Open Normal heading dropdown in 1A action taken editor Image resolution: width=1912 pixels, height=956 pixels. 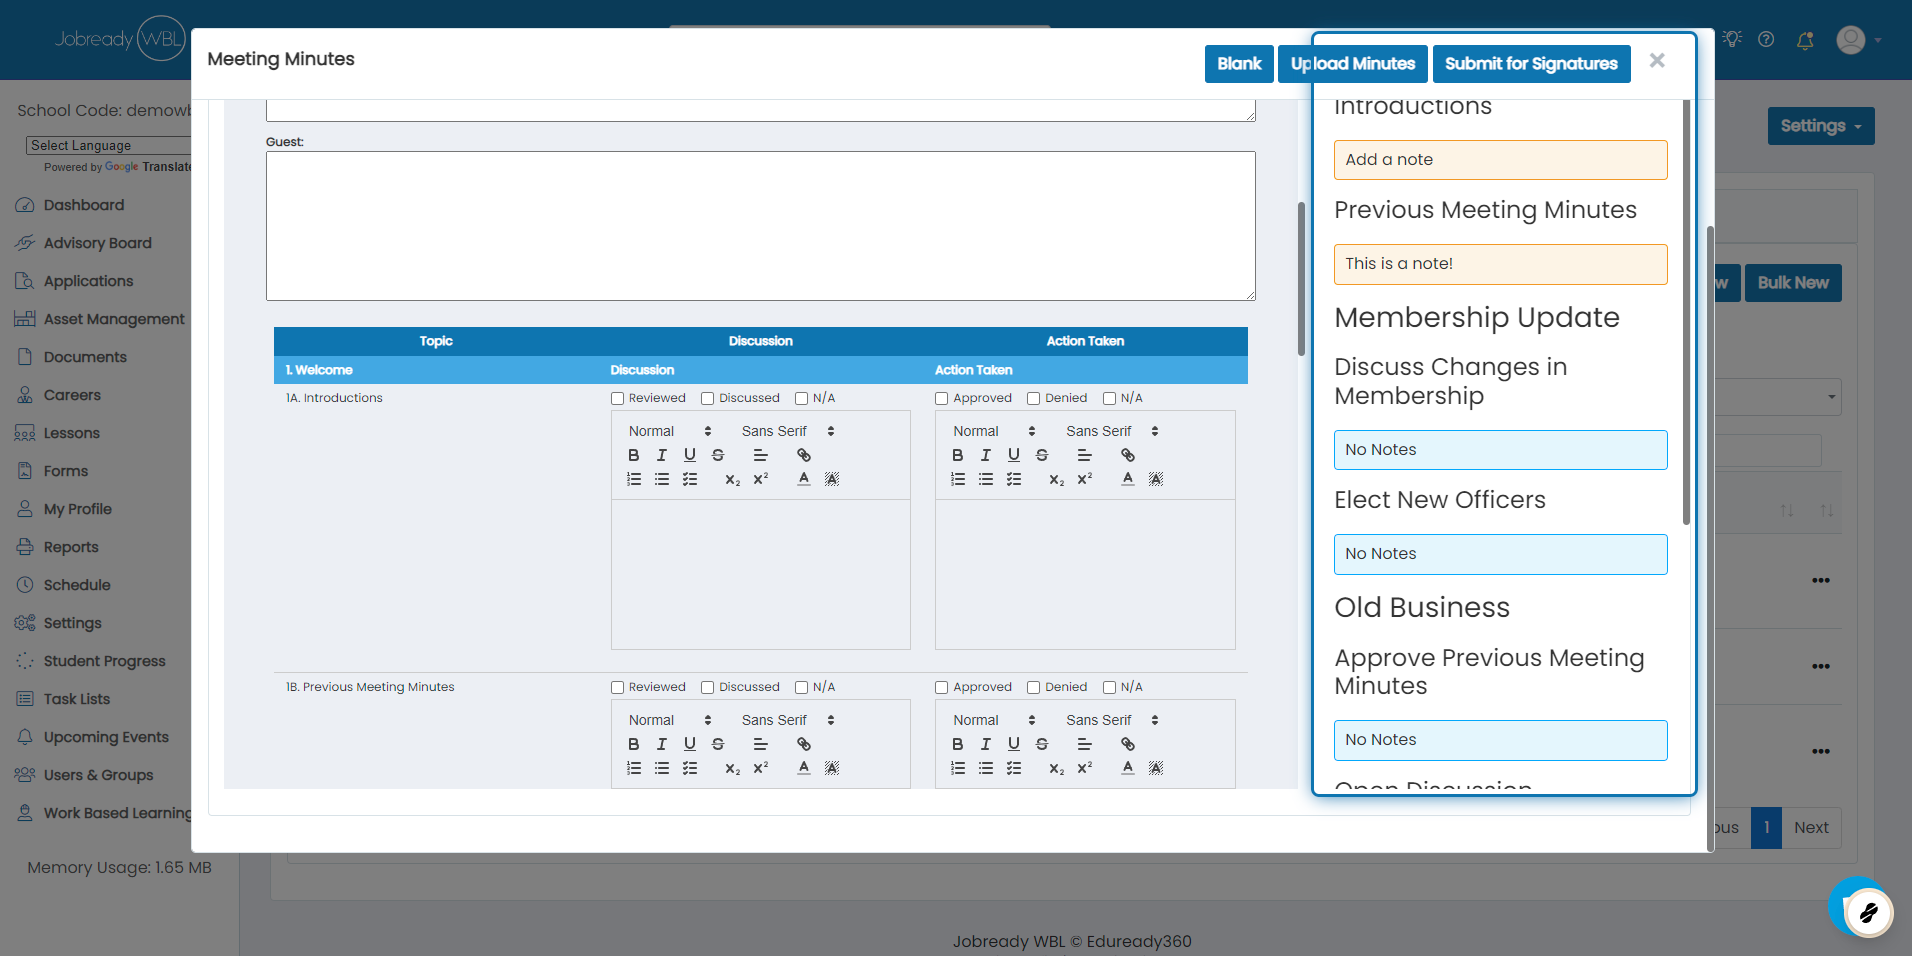pyautogui.click(x=993, y=431)
